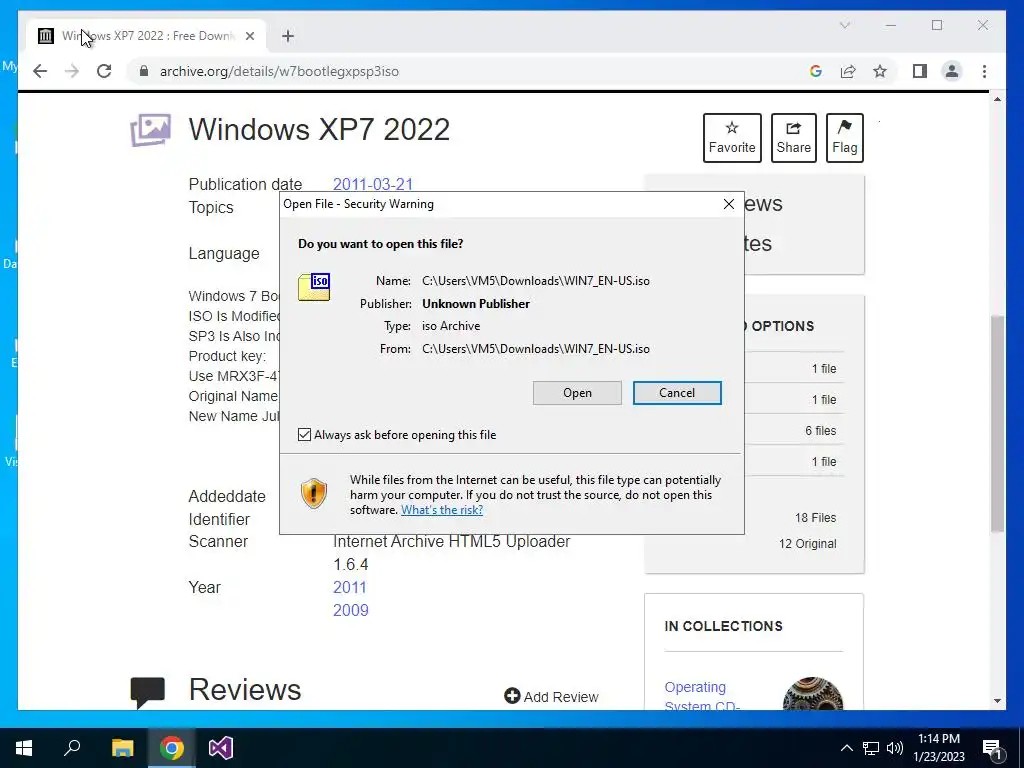Open the 6 files download option

tap(820, 430)
